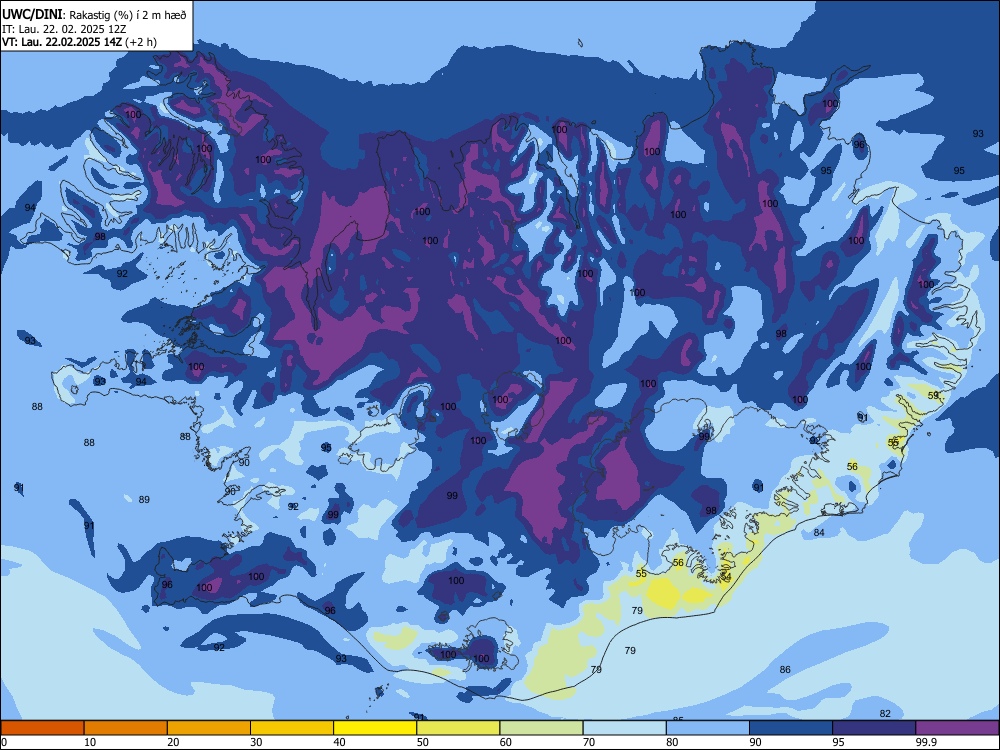1000x750 pixels.
Task: Click the yellow-green 60–70 legend swatch
Action: [541, 728]
